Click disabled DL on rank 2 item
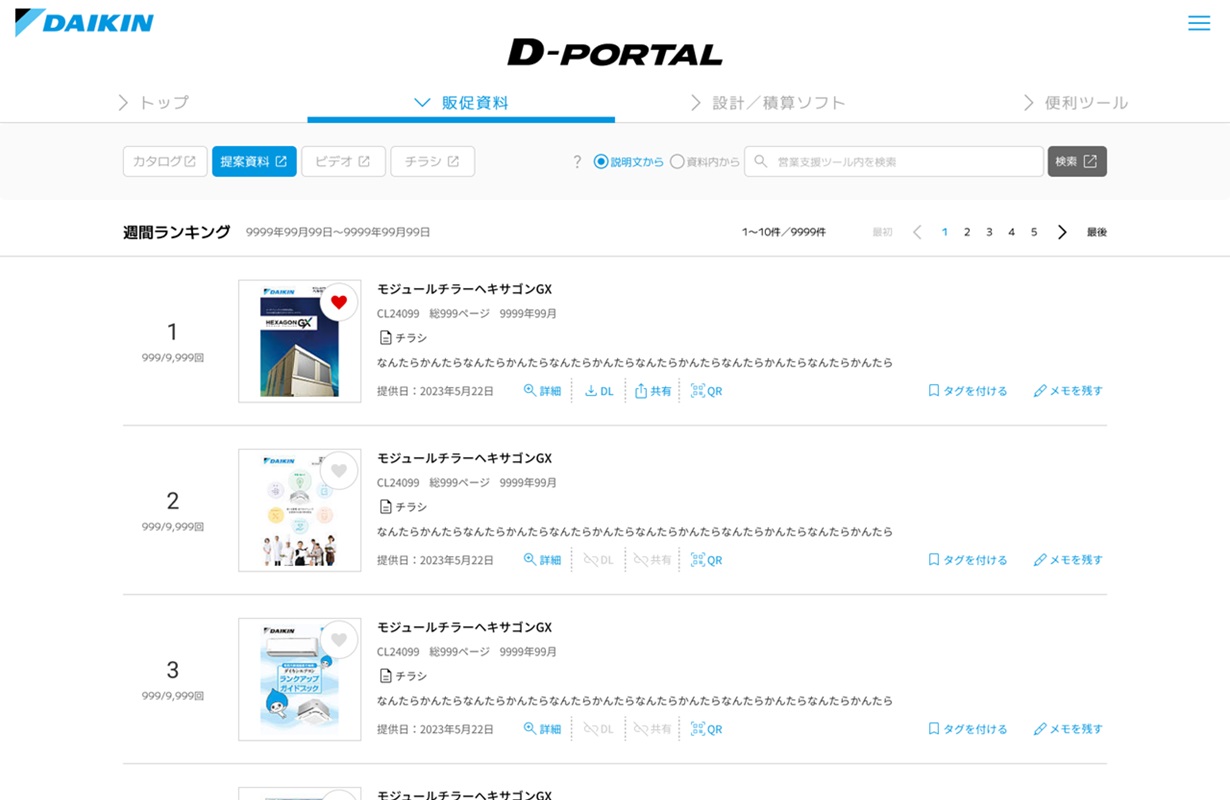Viewport: 1230px width, 800px height. 599,560
